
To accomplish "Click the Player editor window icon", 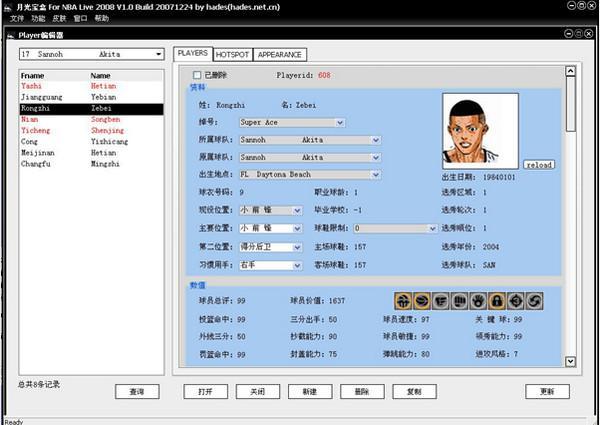I will pos(11,35).
